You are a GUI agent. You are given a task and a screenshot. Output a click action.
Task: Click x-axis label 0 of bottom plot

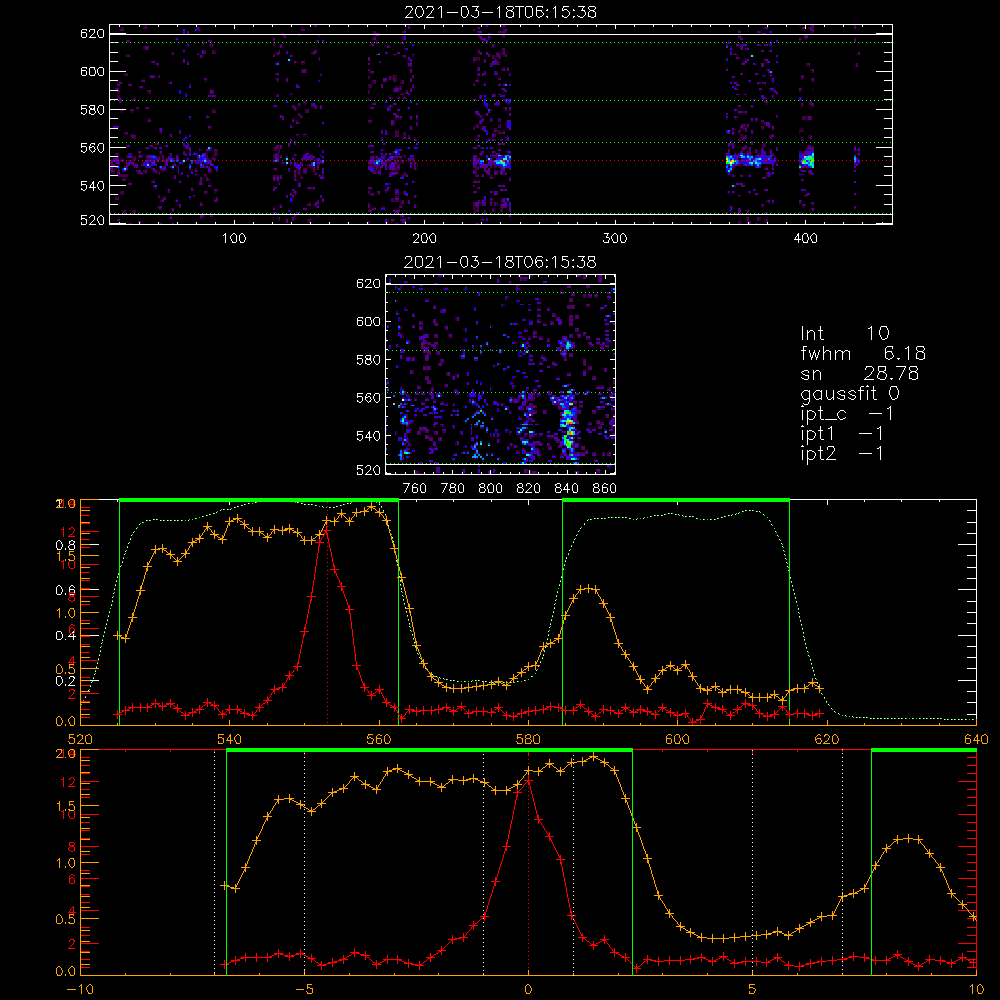tap(528, 990)
